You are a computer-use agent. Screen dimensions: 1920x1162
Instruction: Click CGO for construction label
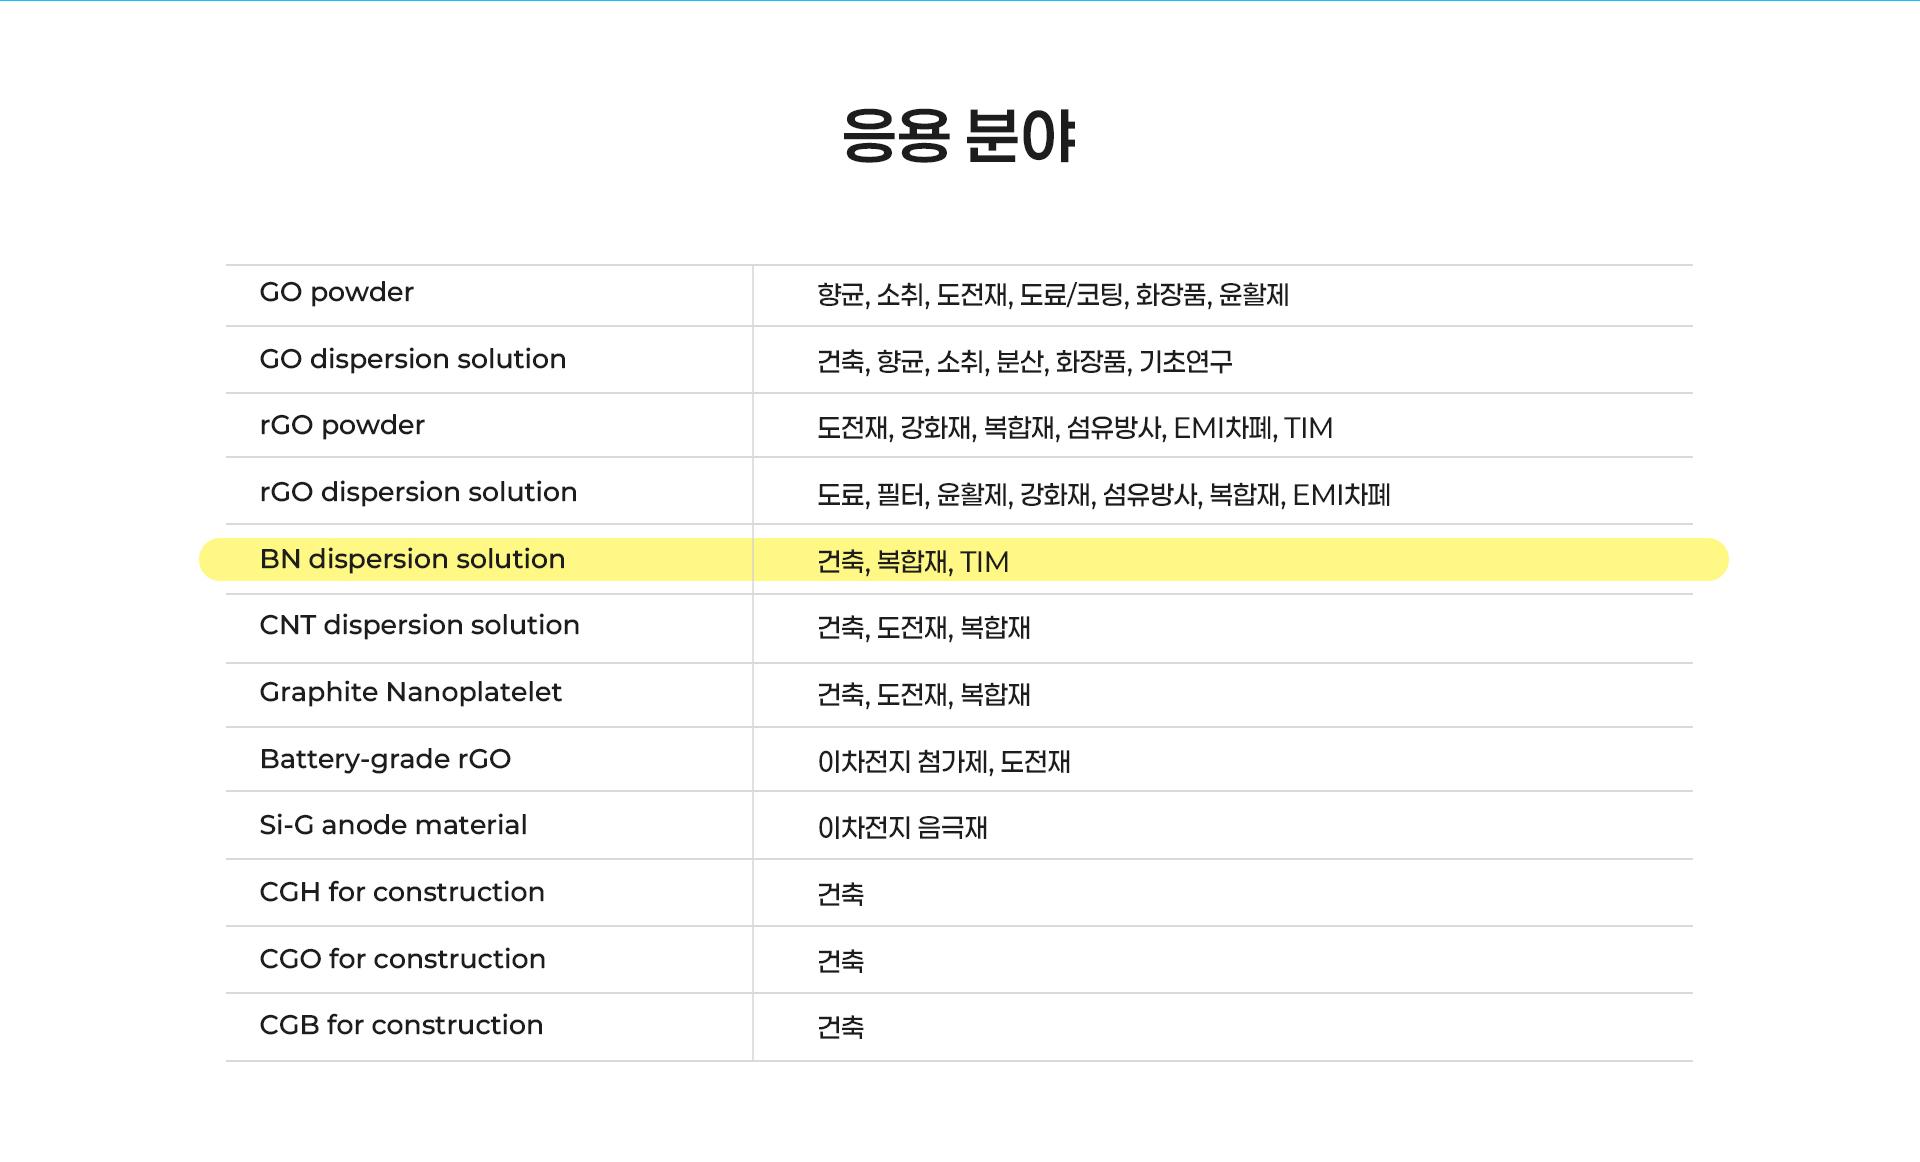(402, 959)
